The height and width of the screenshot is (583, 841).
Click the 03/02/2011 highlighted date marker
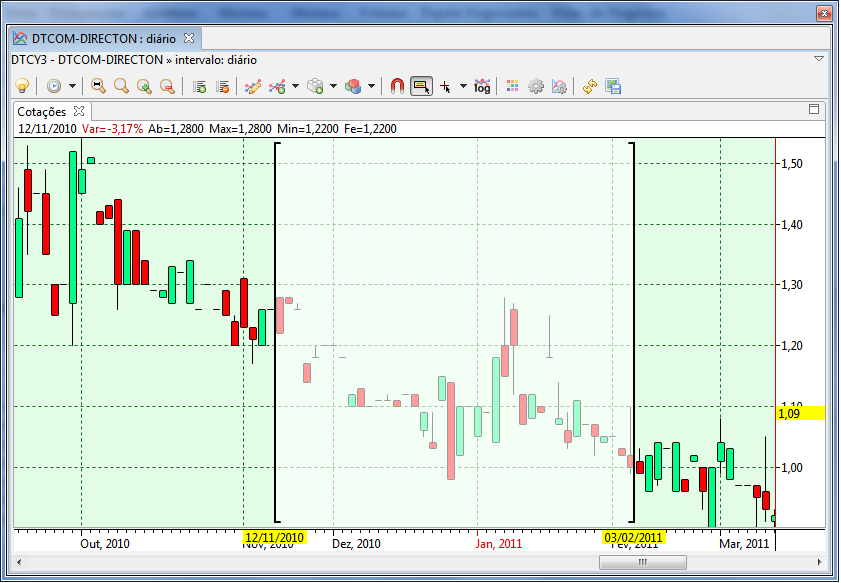(x=633, y=537)
